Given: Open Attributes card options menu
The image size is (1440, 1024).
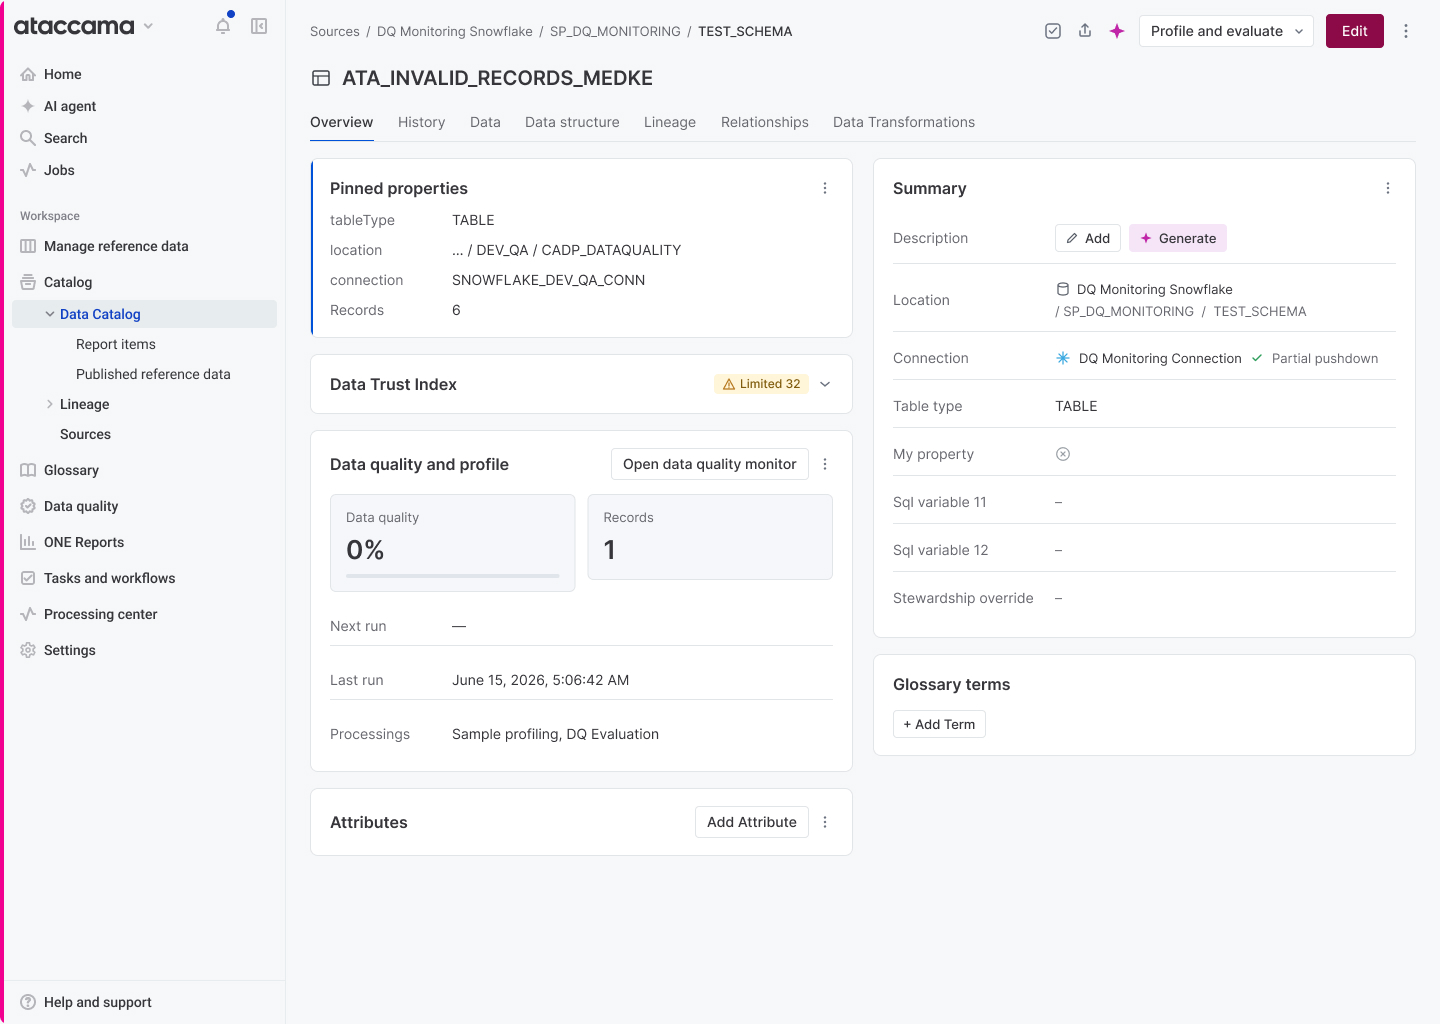Looking at the screenshot, I should pyautogui.click(x=825, y=822).
